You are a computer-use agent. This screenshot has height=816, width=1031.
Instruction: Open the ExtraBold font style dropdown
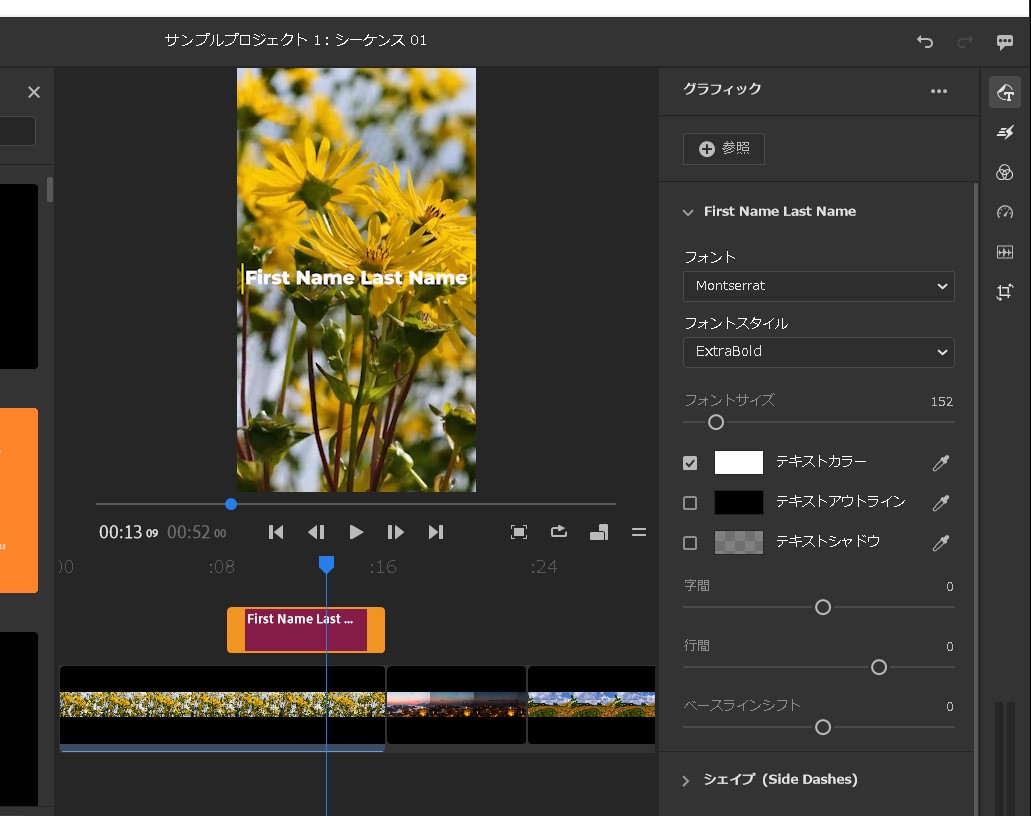(x=818, y=352)
